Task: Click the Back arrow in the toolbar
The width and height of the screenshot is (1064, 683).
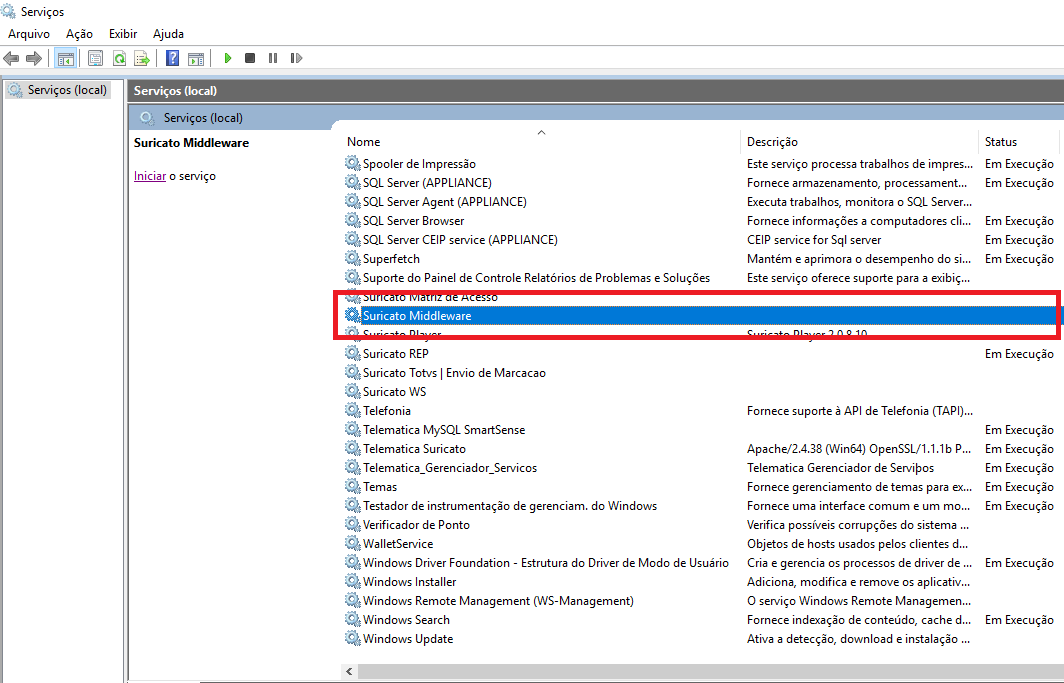Action: point(12,58)
